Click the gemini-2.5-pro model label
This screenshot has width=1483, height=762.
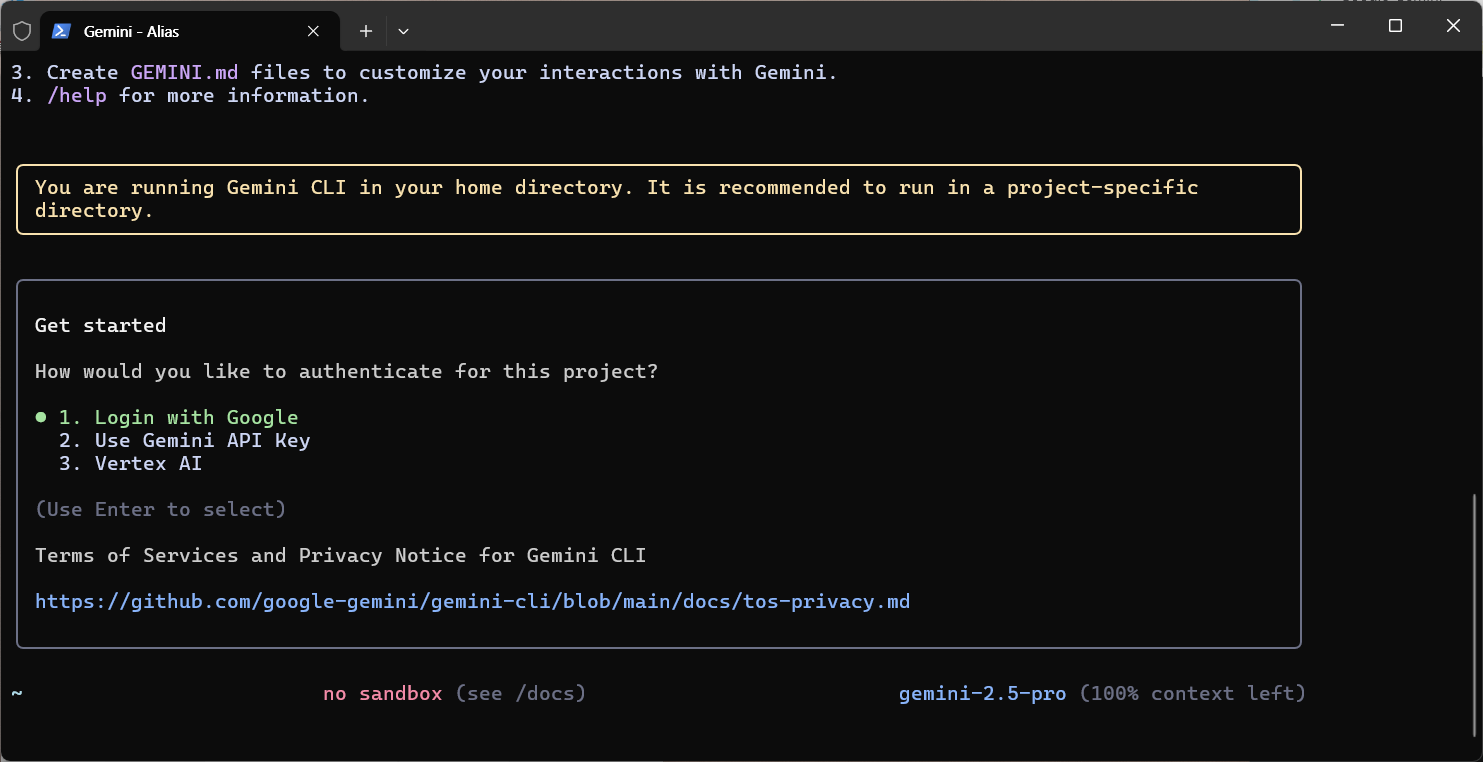tap(982, 693)
